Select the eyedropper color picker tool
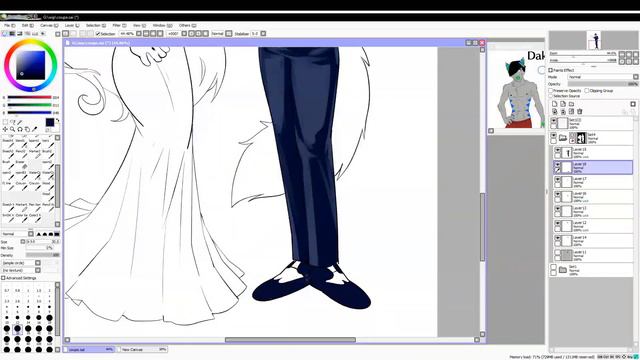Viewport: 640px width, 360px height. click(x=34, y=129)
